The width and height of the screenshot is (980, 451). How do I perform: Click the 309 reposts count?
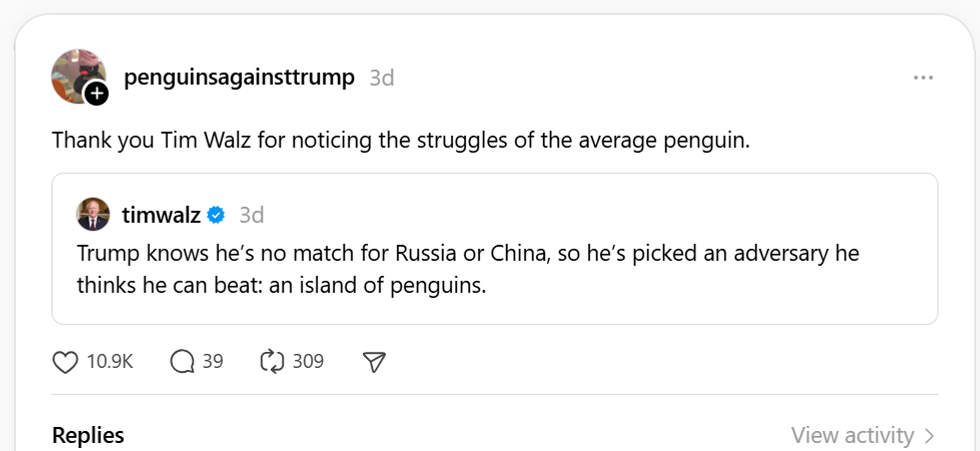pyautogui.click(x=308, y=362)
